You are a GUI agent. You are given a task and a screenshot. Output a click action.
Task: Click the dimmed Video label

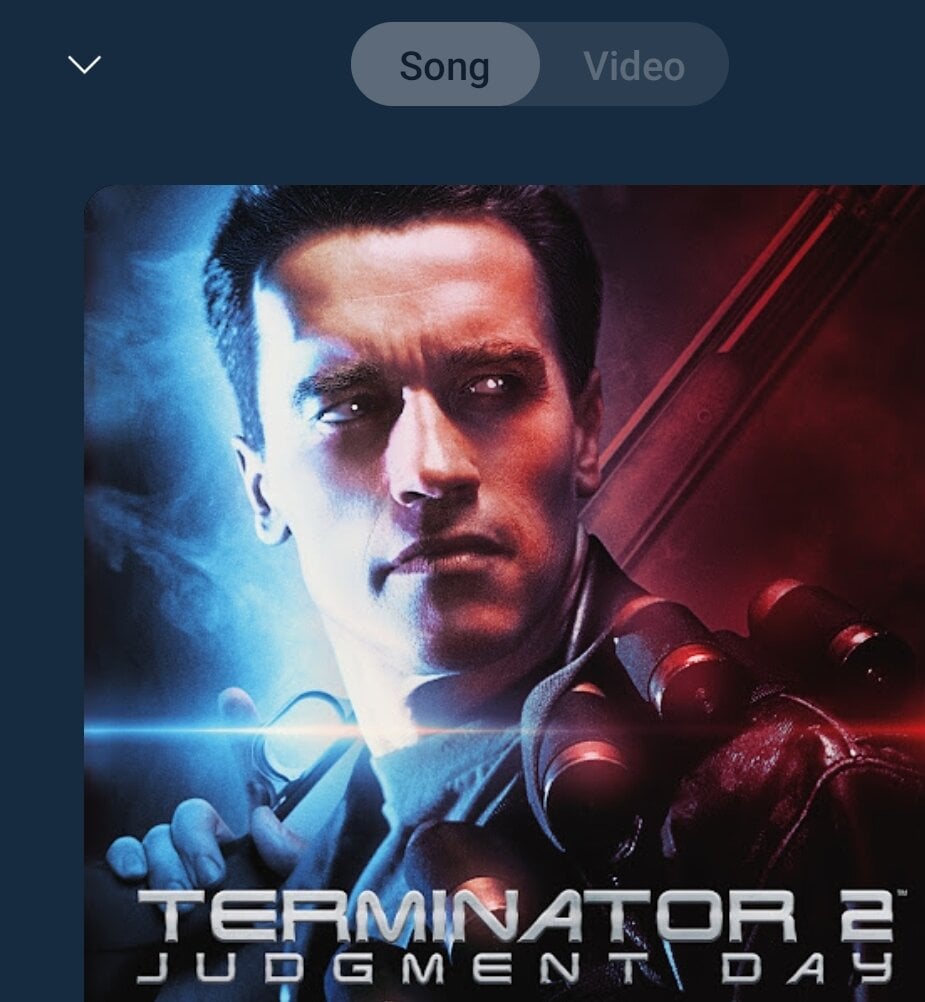(634, 66)
